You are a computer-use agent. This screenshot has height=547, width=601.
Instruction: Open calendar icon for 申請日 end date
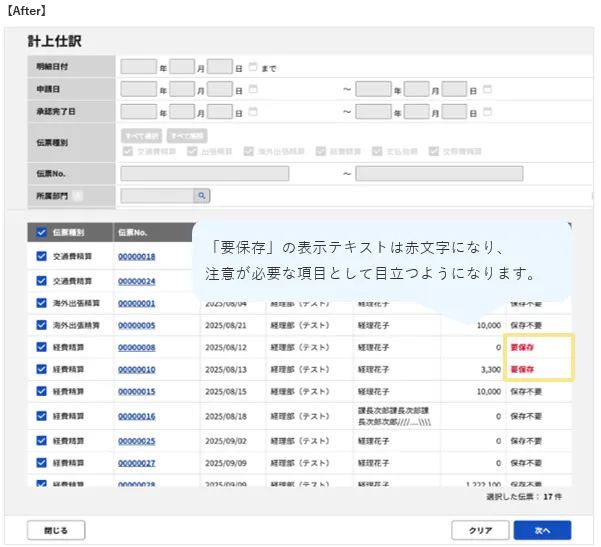[x=487, y=89]
